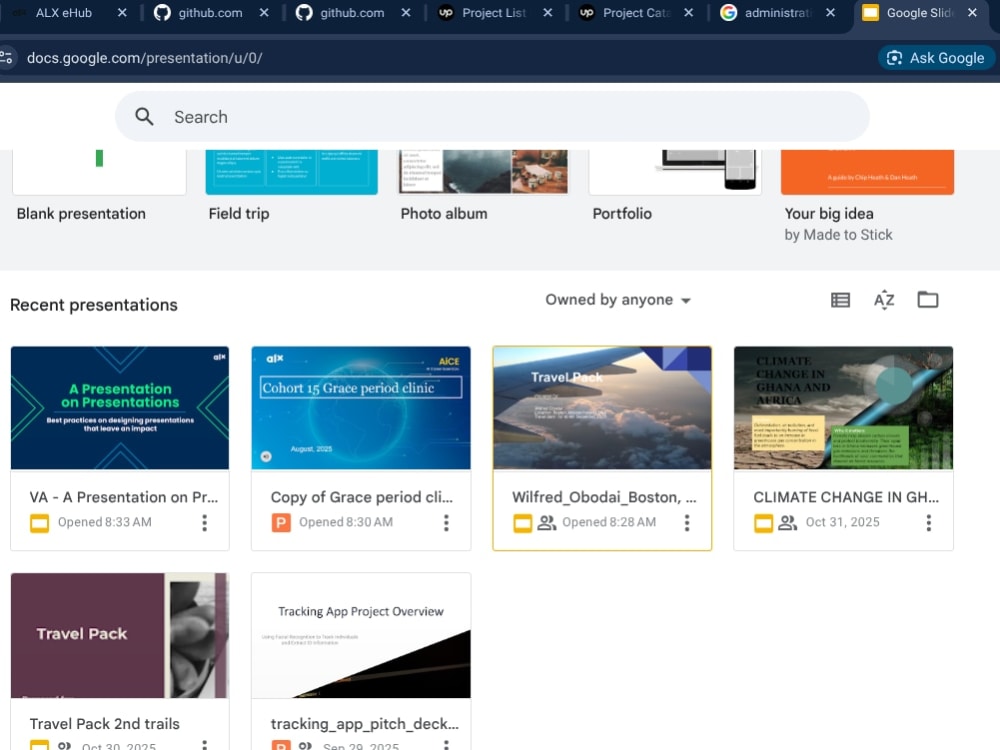Click into the Search presentations field
The image size is (1000, 750).
click(x=492, y=117)
